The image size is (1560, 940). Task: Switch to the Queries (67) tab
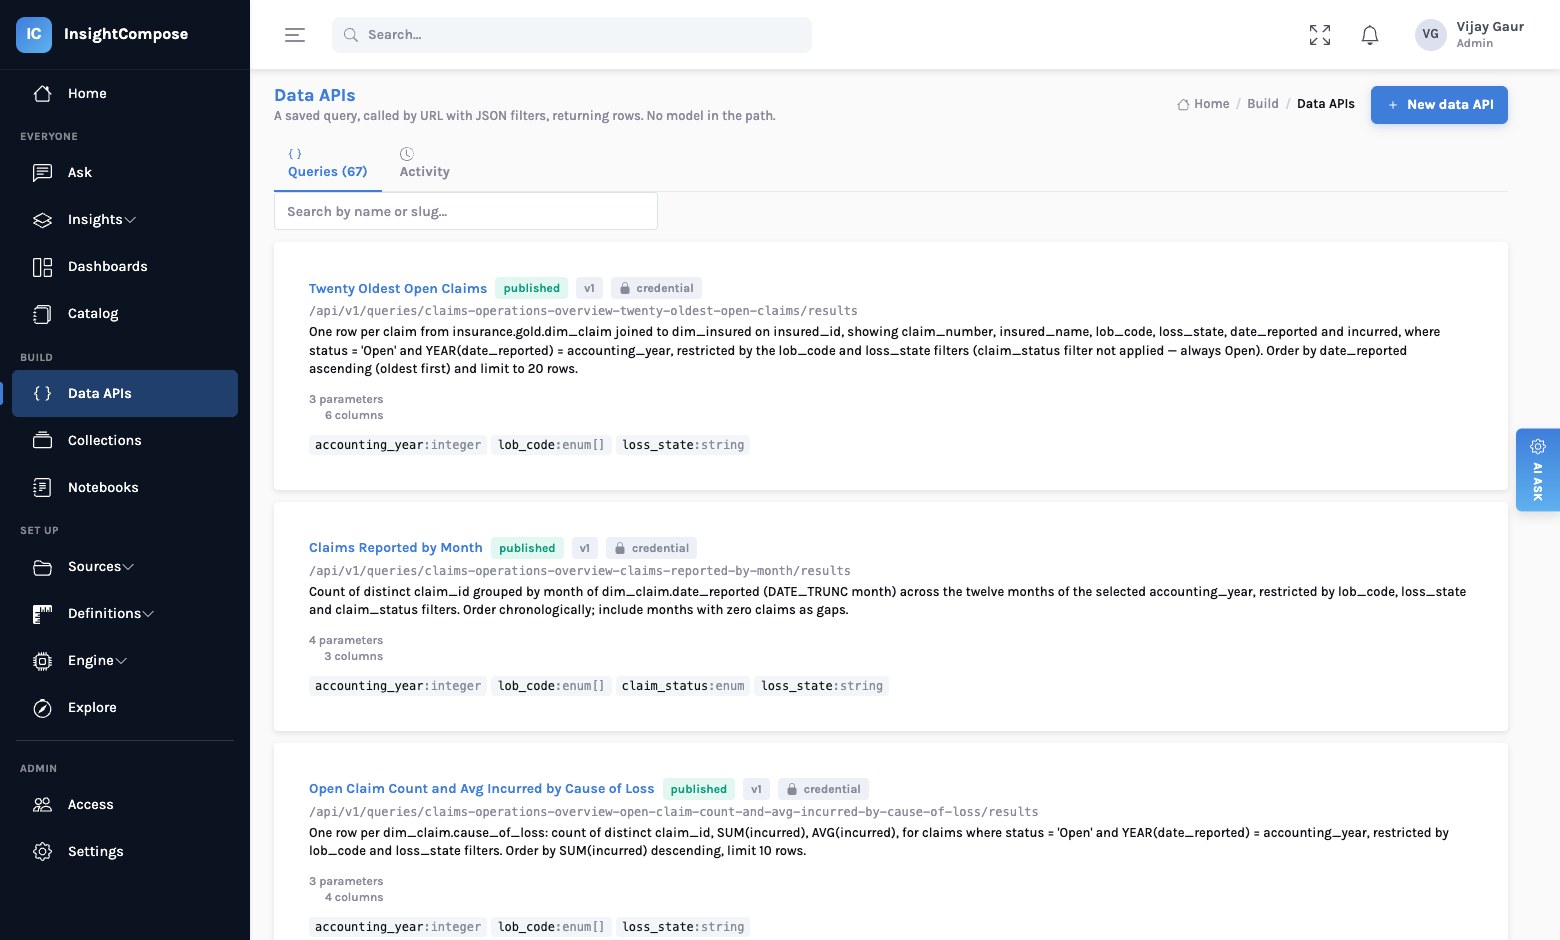click(328, 164)
